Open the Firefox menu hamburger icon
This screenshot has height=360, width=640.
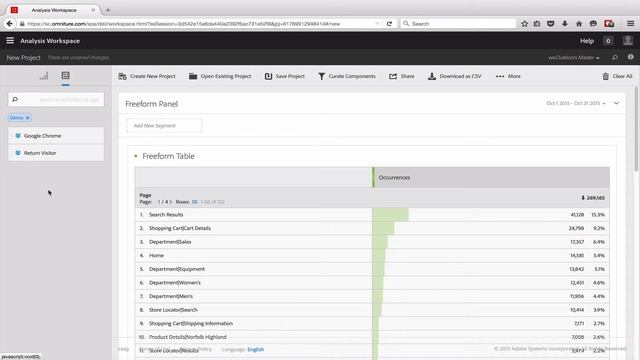coord(631,24)
